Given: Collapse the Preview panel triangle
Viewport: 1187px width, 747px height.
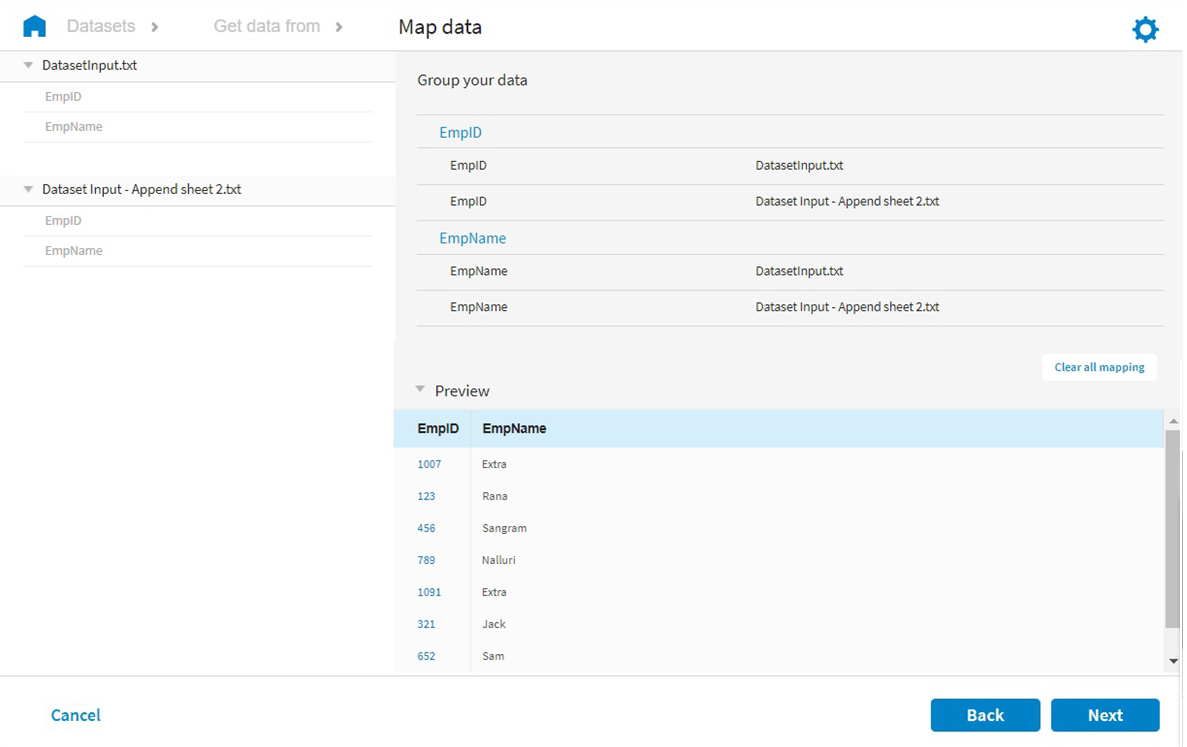Looking at the screenshot, I should [x=421, y=390].
